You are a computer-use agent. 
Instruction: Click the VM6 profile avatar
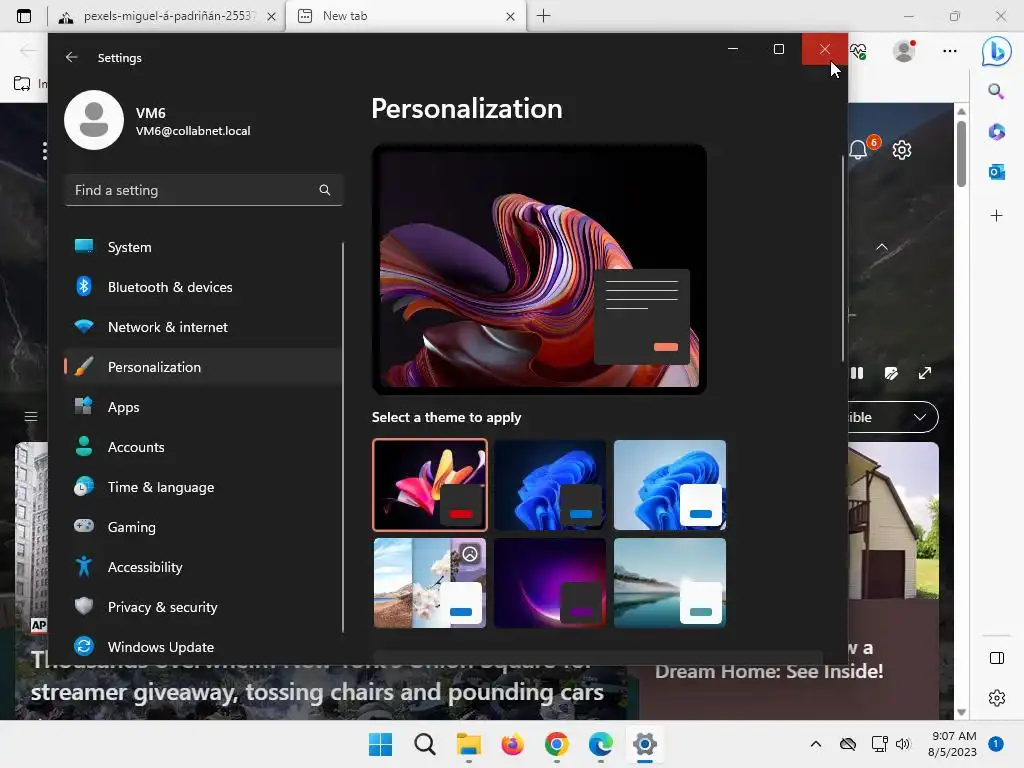coord(94,120)
